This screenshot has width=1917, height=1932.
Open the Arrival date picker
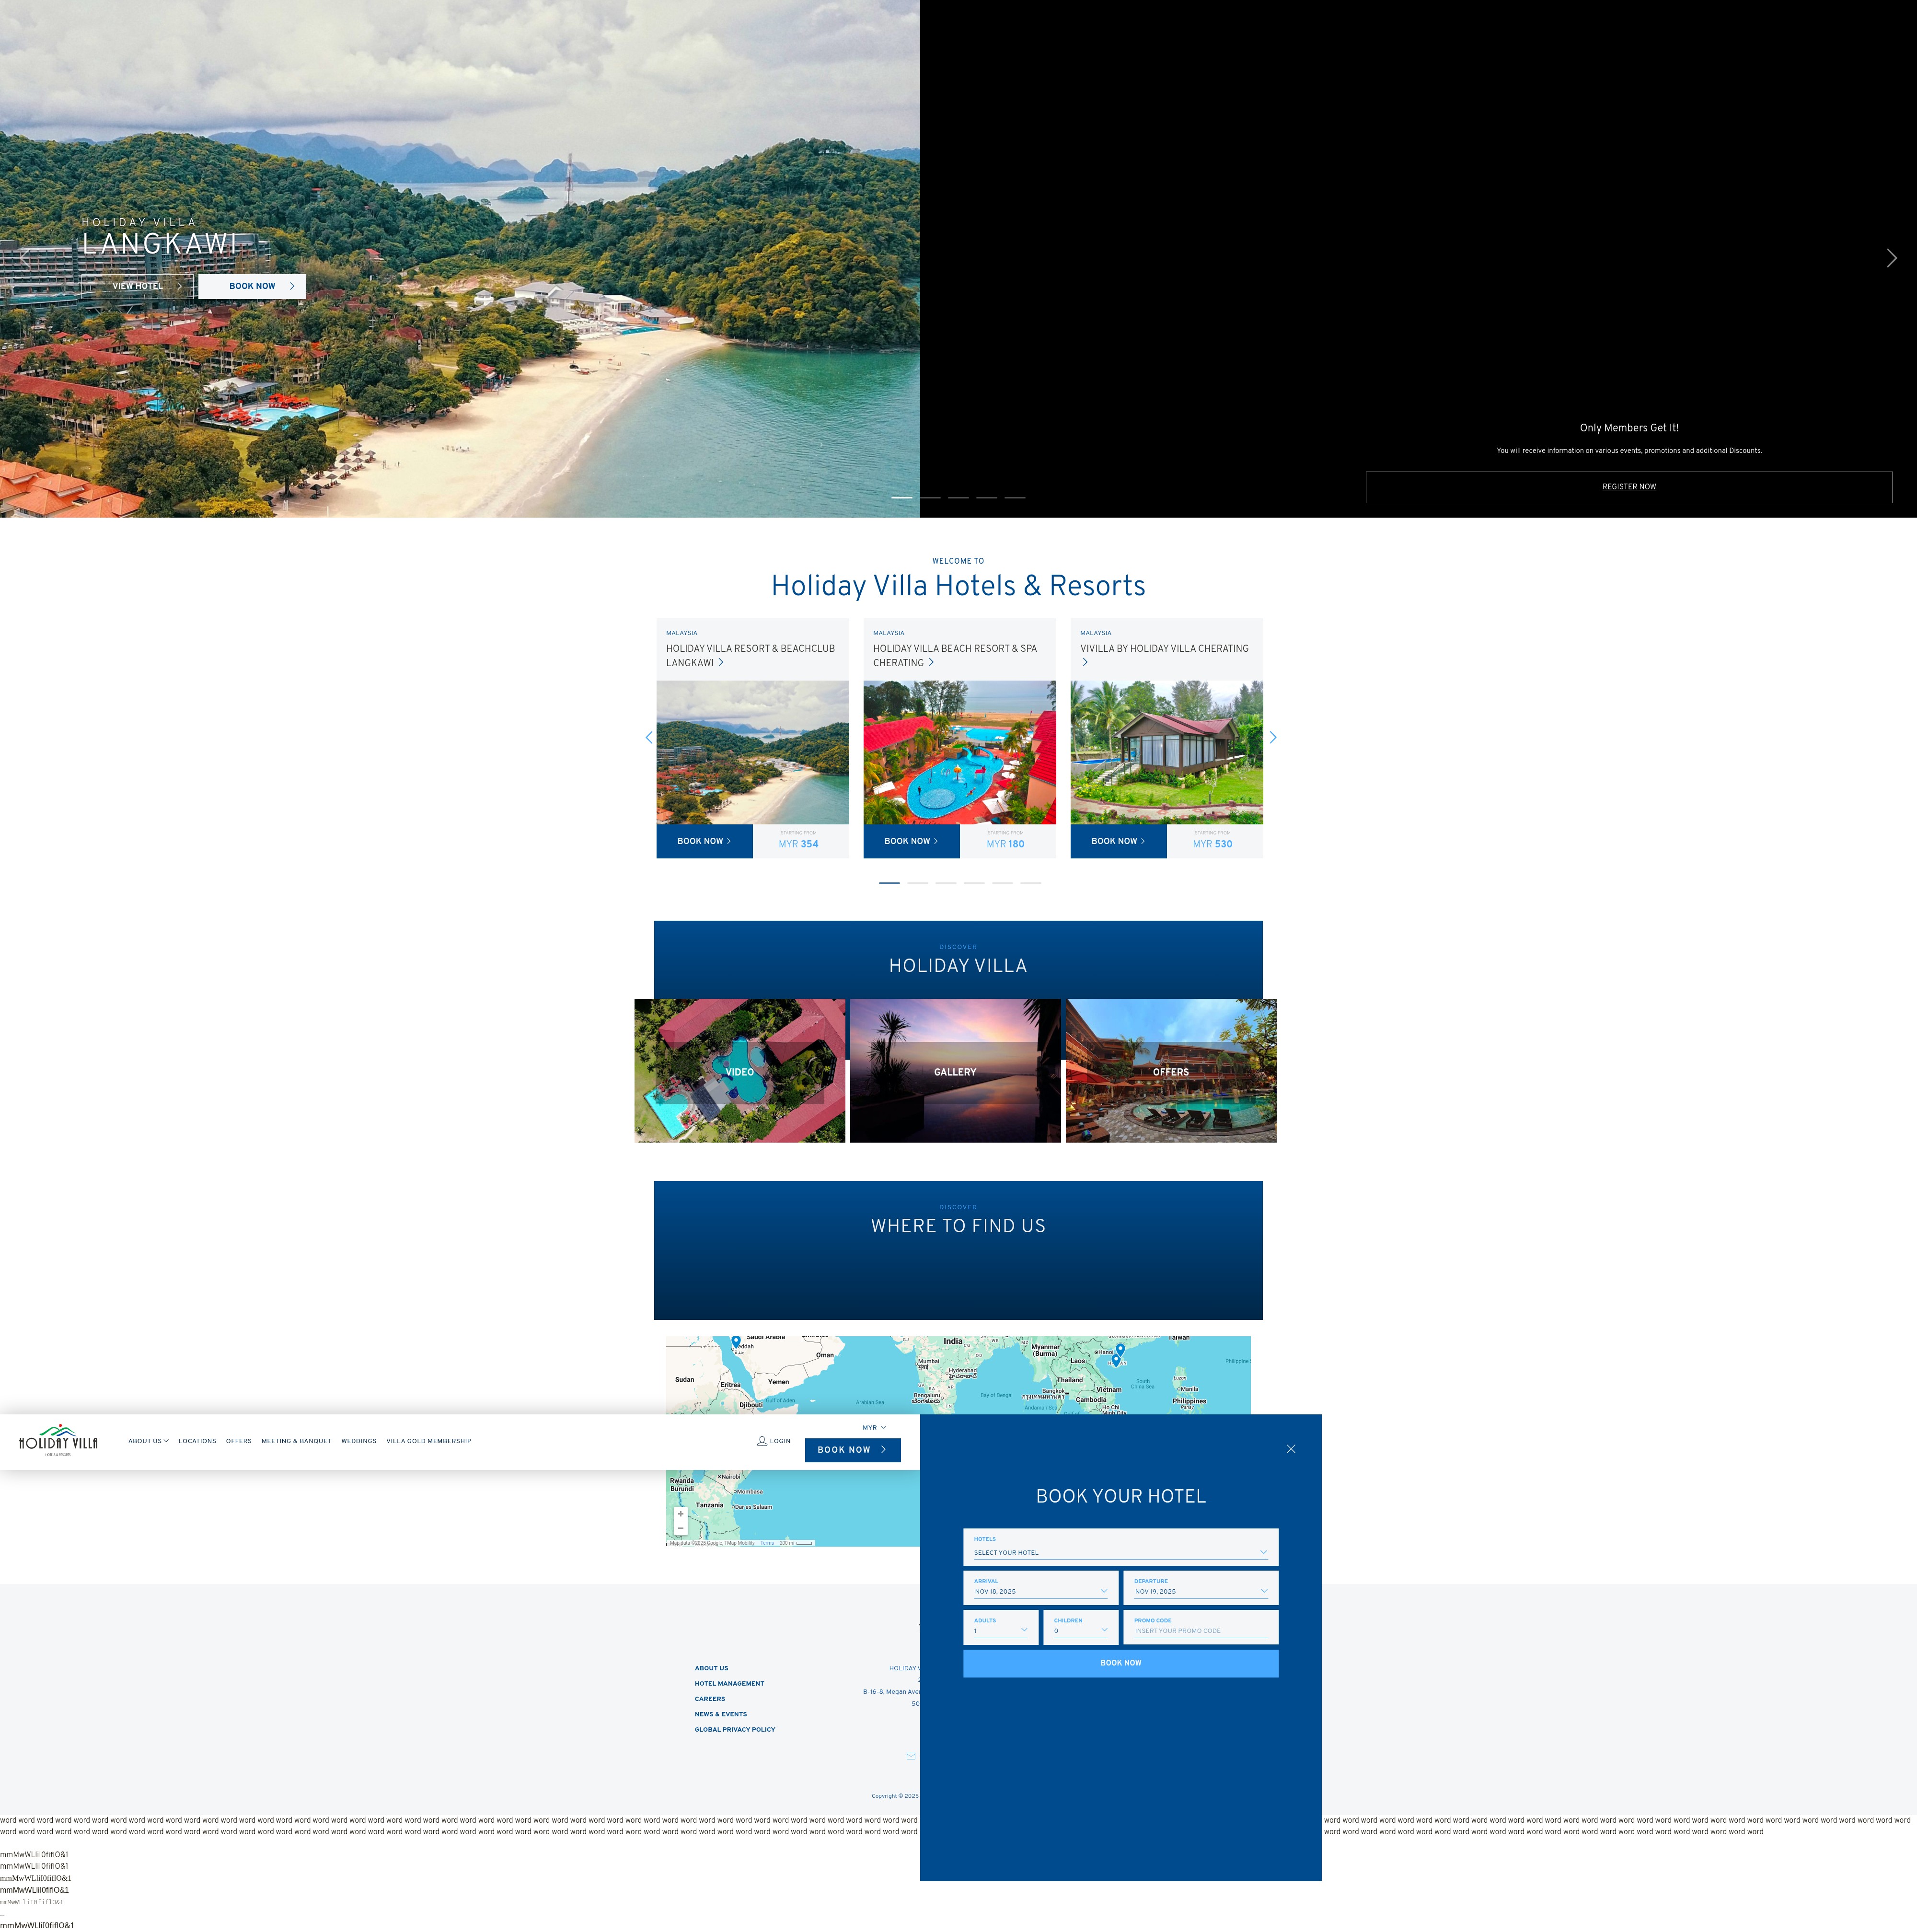click(1040, 1587)
